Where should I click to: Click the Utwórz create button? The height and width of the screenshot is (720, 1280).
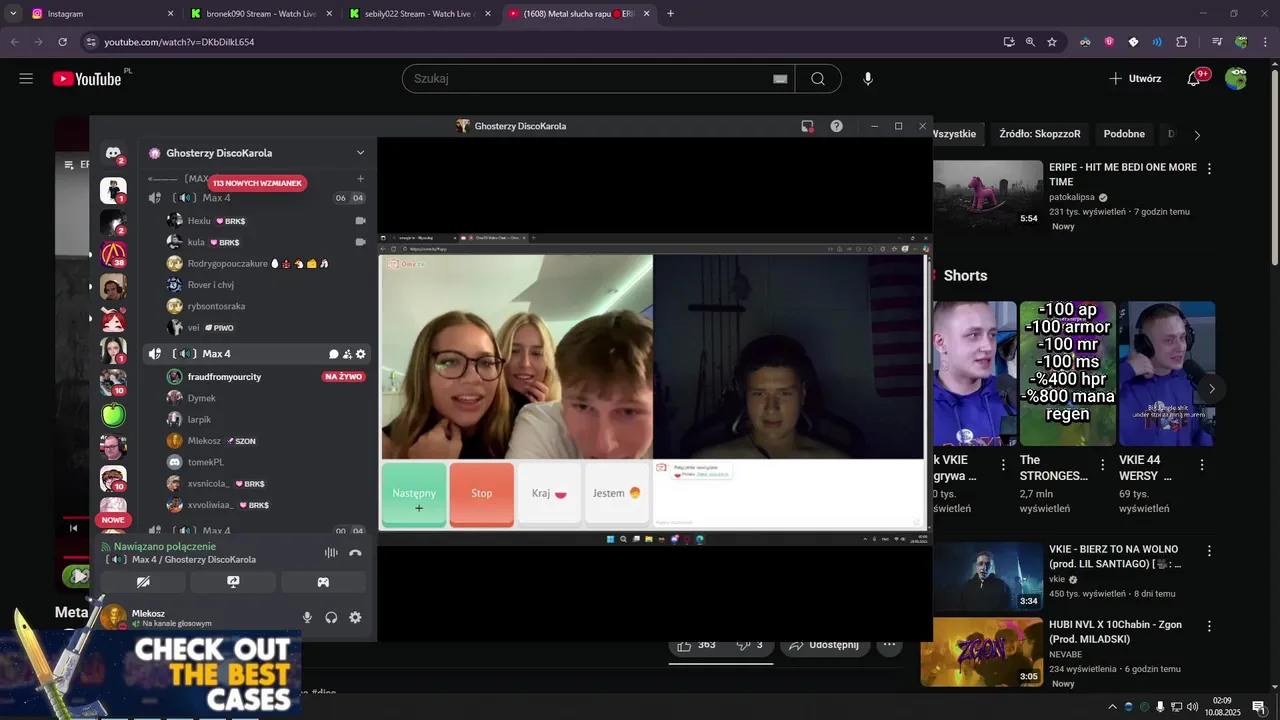[x=1135, y=79]
